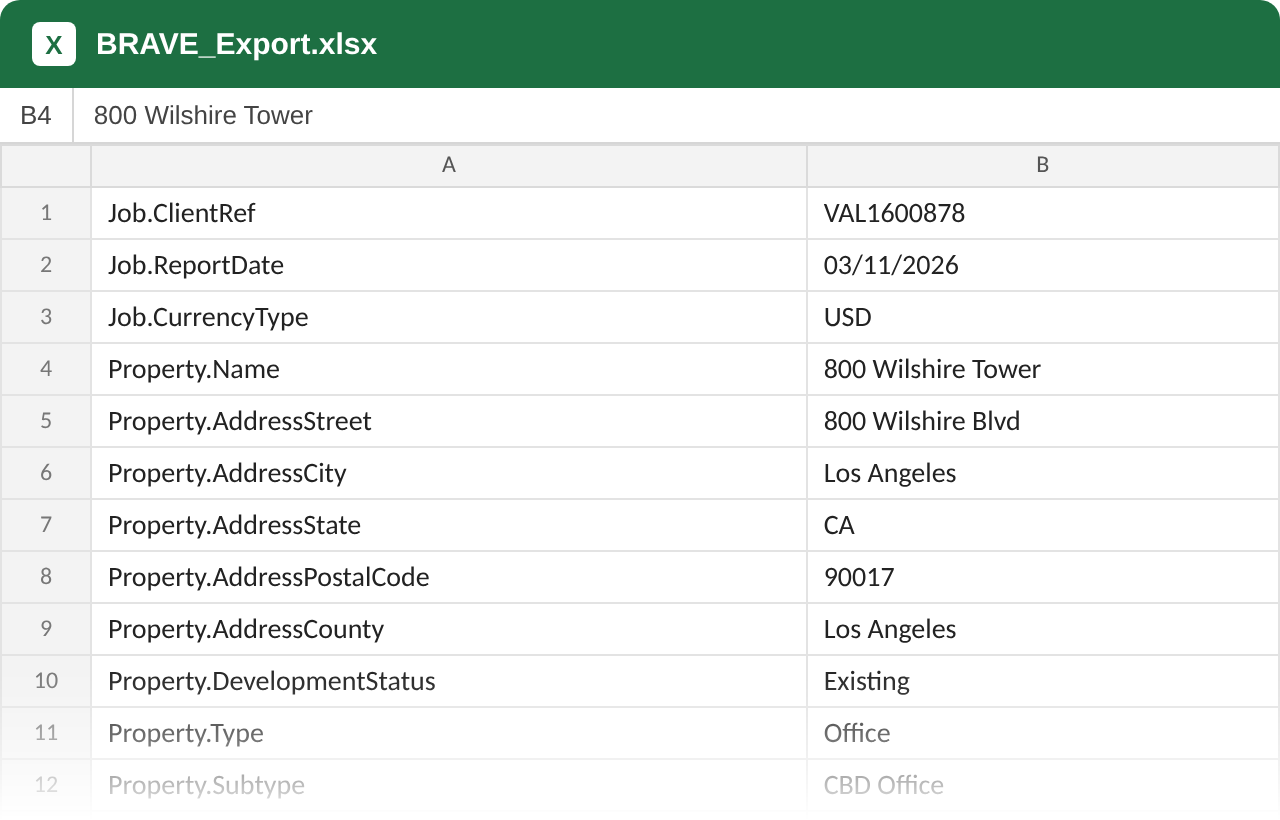Viewport: 1280px width, 820px height.
Task: Select cell Property.AddressPostalCode
Action: (x=449, y=577)
